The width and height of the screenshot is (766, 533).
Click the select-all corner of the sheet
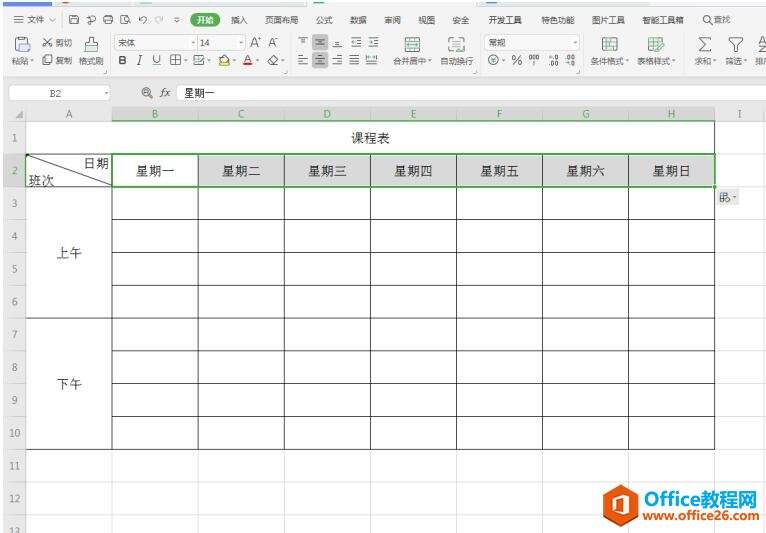(19, 115)
